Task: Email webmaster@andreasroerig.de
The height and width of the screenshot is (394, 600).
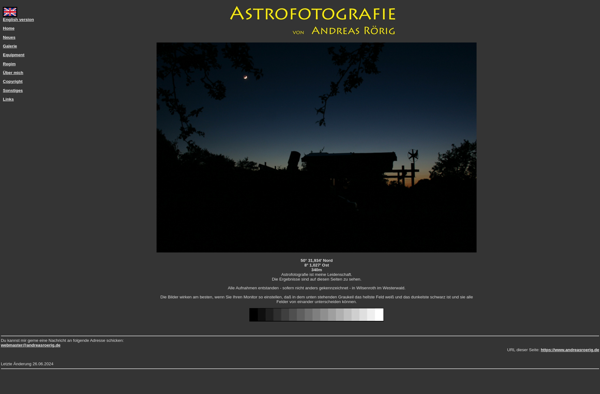Action: pyautogui.click(x=31, y=345)
